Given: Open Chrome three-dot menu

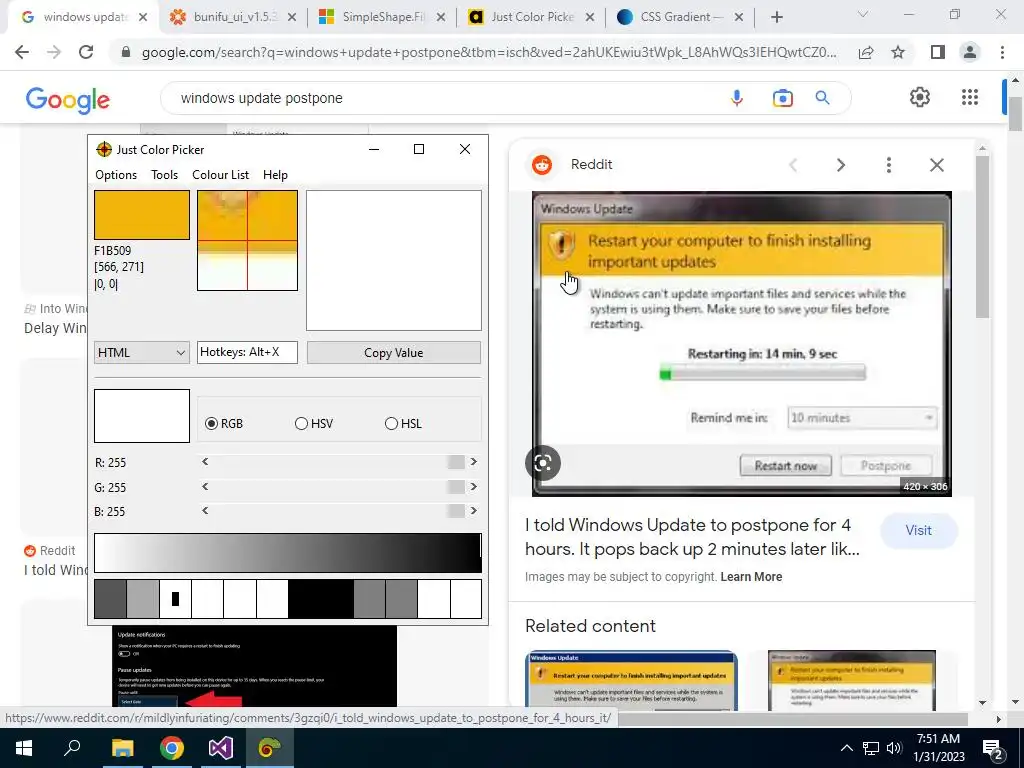Looking at the screenshot, I should (x=1002, y=52).
